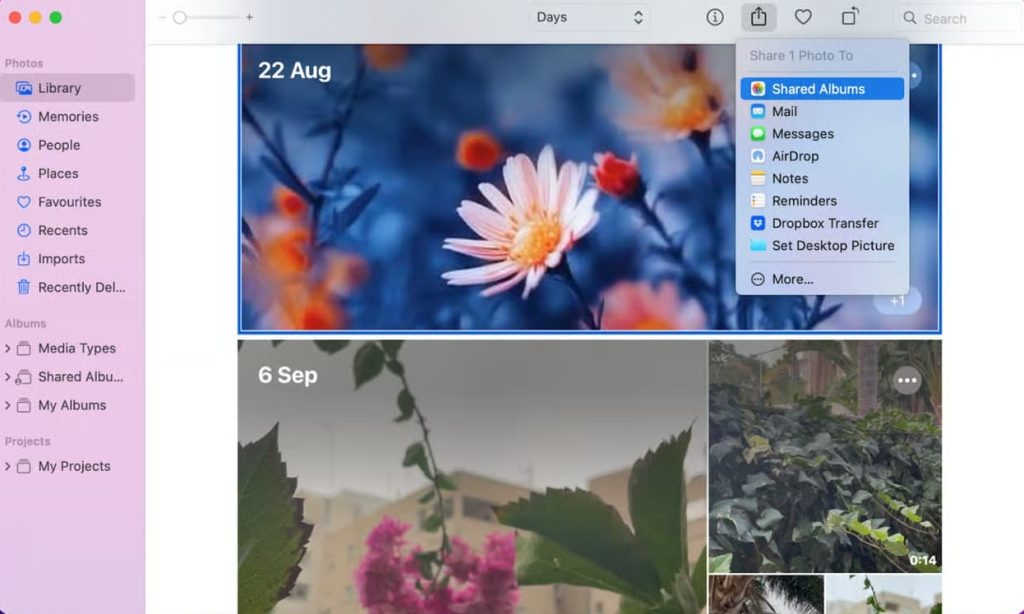Expand the Shared Albums chevron in the sidebar
This screenshot has width=1024, height=614.
point(7,377)
